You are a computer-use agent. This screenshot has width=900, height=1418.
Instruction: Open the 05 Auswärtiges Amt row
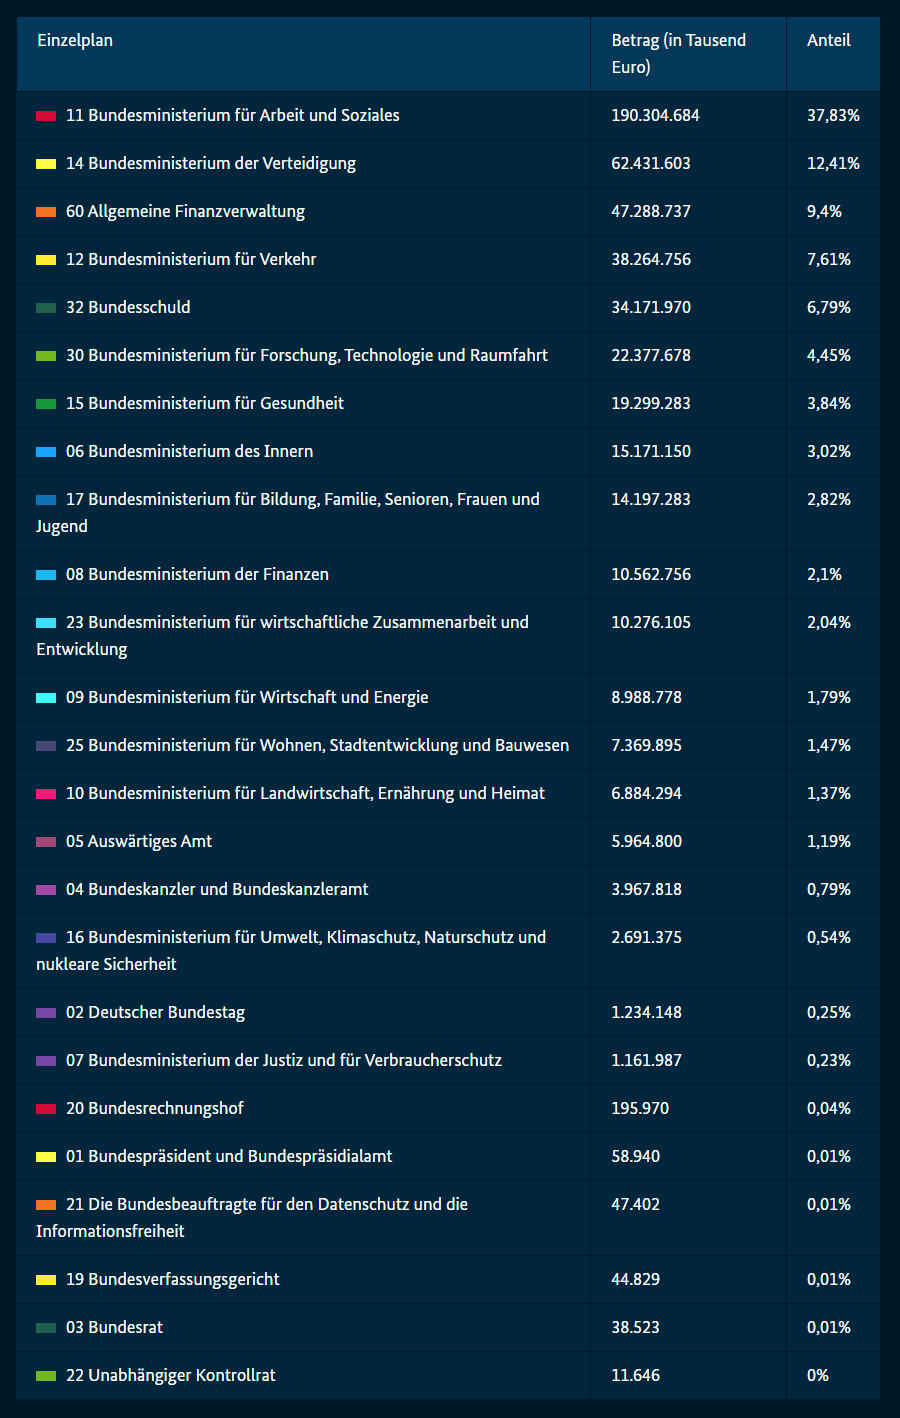coord(139,842)
